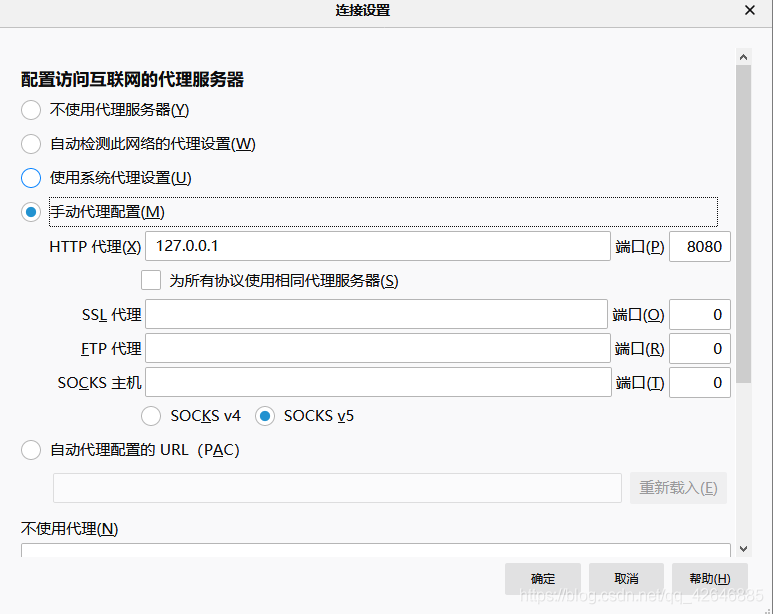
Task: Select 自动检测此网络的代理设置 radio option
Action: 31,144
